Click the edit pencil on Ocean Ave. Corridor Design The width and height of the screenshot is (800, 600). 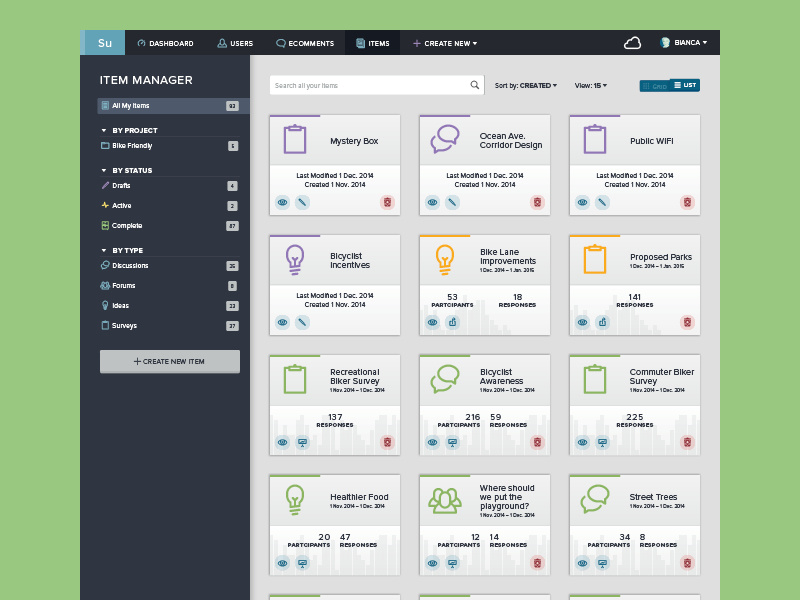[x=452, y=201]
